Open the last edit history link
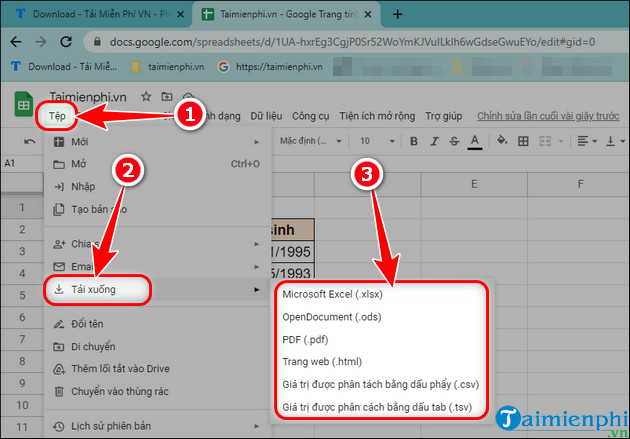The width and height of the screenshot is (630, 439). pyautogui.click(x=548, y=116)
